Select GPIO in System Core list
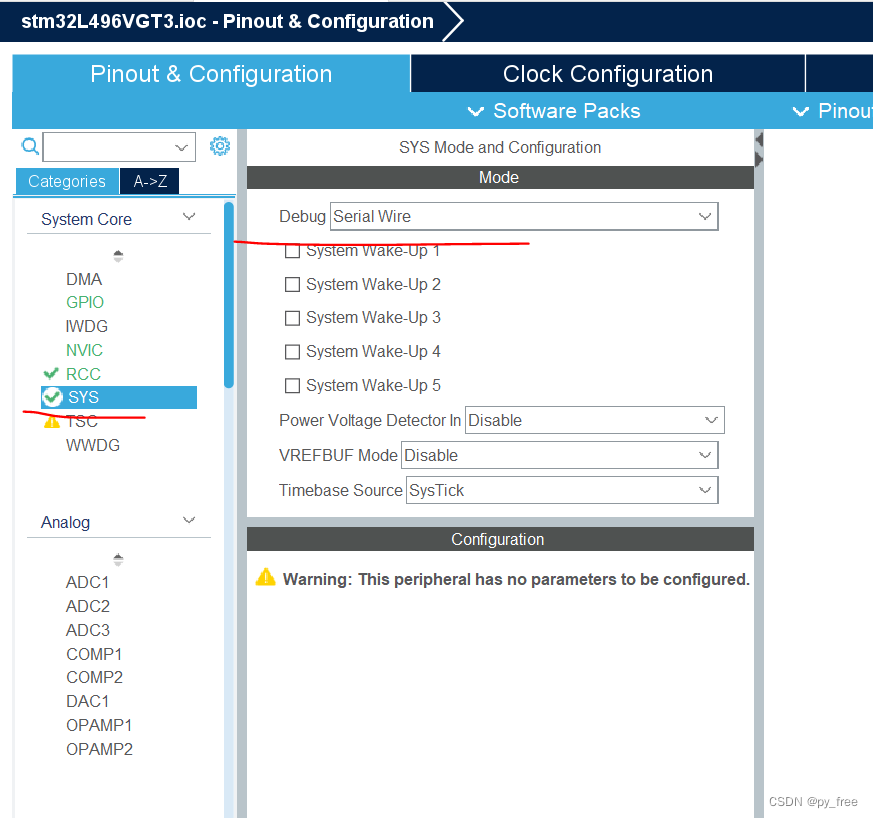 click(x=85, y=302)
